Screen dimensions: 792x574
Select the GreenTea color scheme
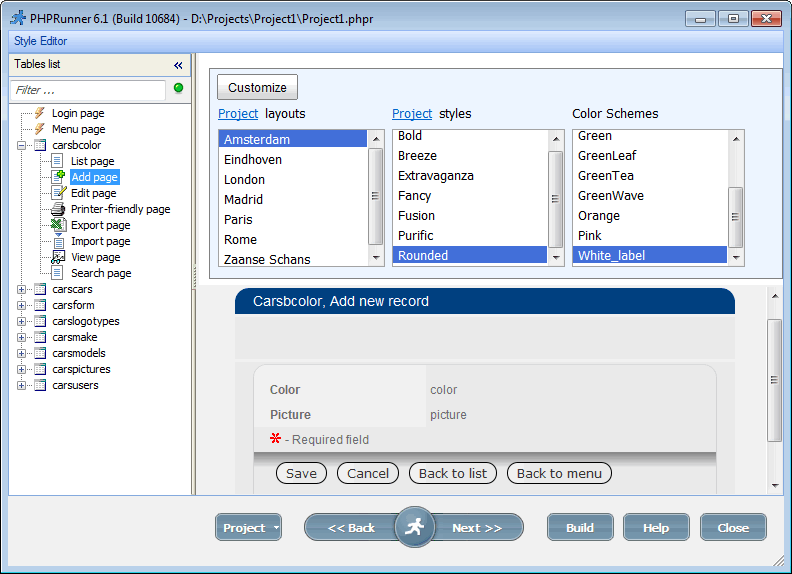click(x=650, y=176)
